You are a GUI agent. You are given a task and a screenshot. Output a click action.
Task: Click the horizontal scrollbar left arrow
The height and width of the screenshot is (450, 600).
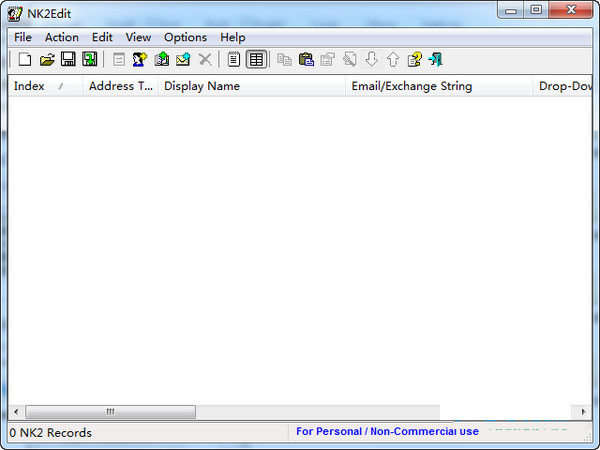(16, 412)
